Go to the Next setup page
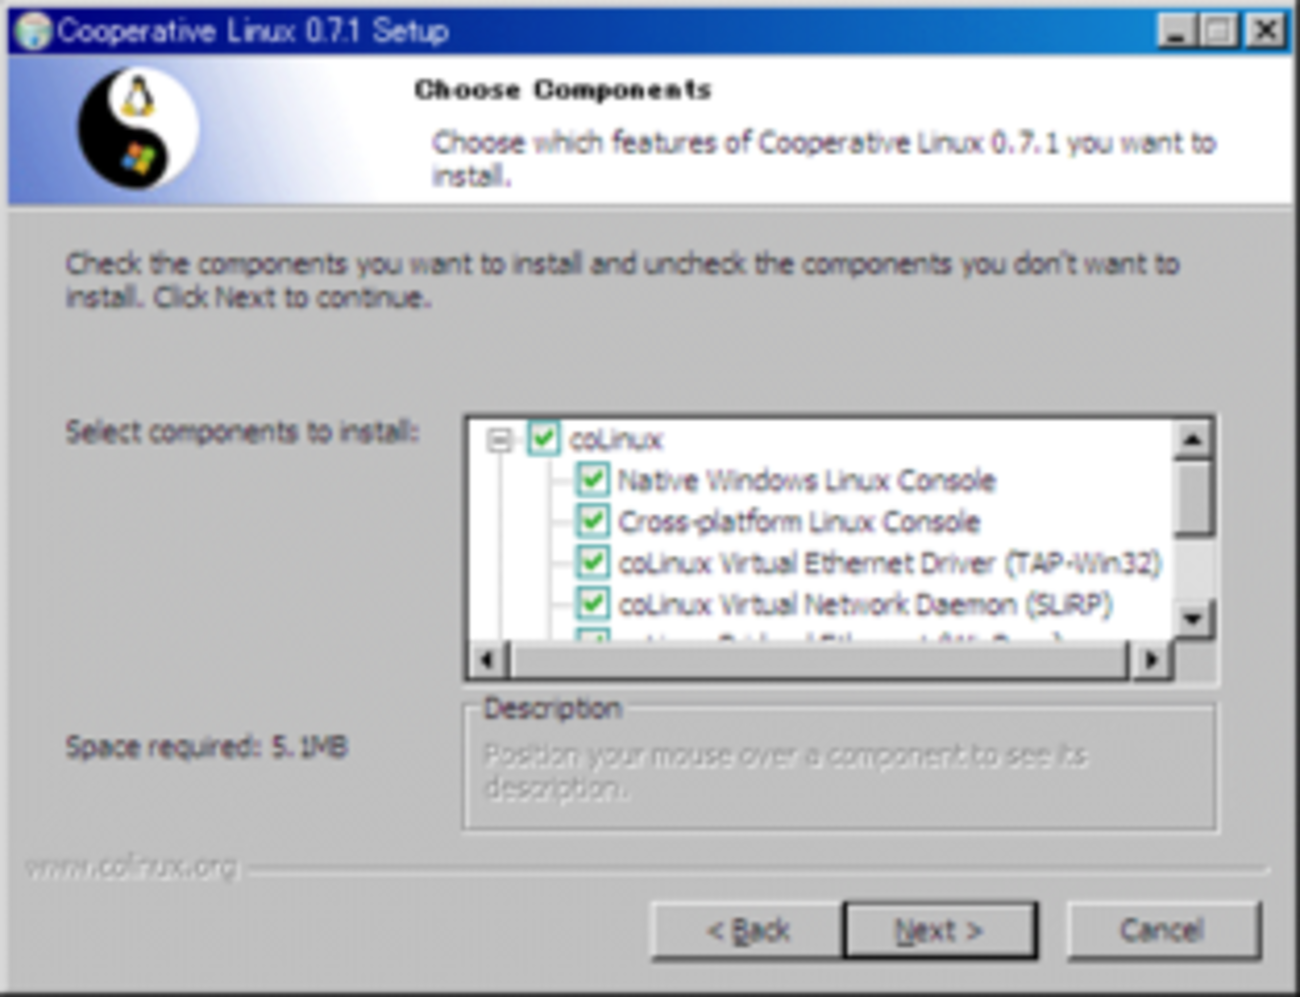 point(940,931)
